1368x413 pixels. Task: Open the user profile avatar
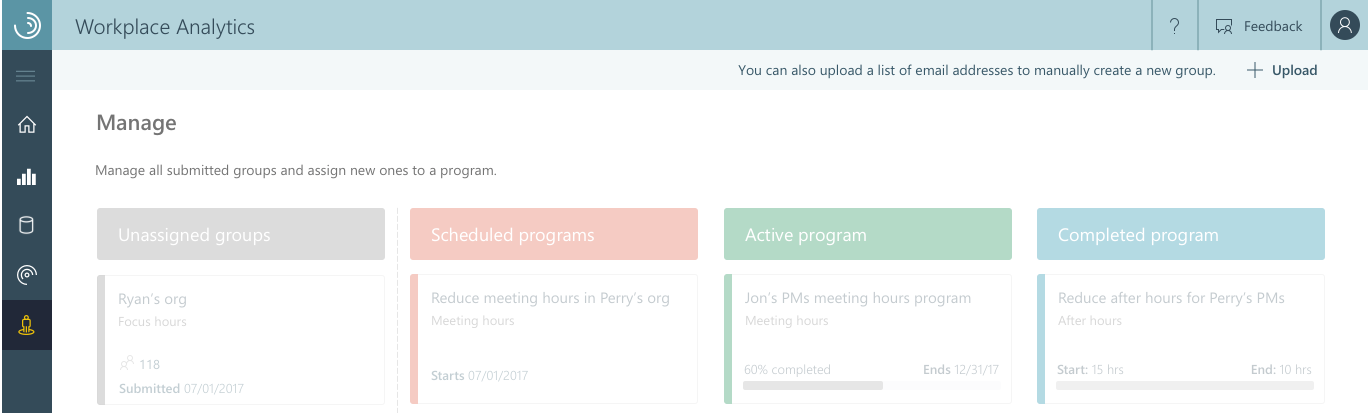pos(1343,26)
